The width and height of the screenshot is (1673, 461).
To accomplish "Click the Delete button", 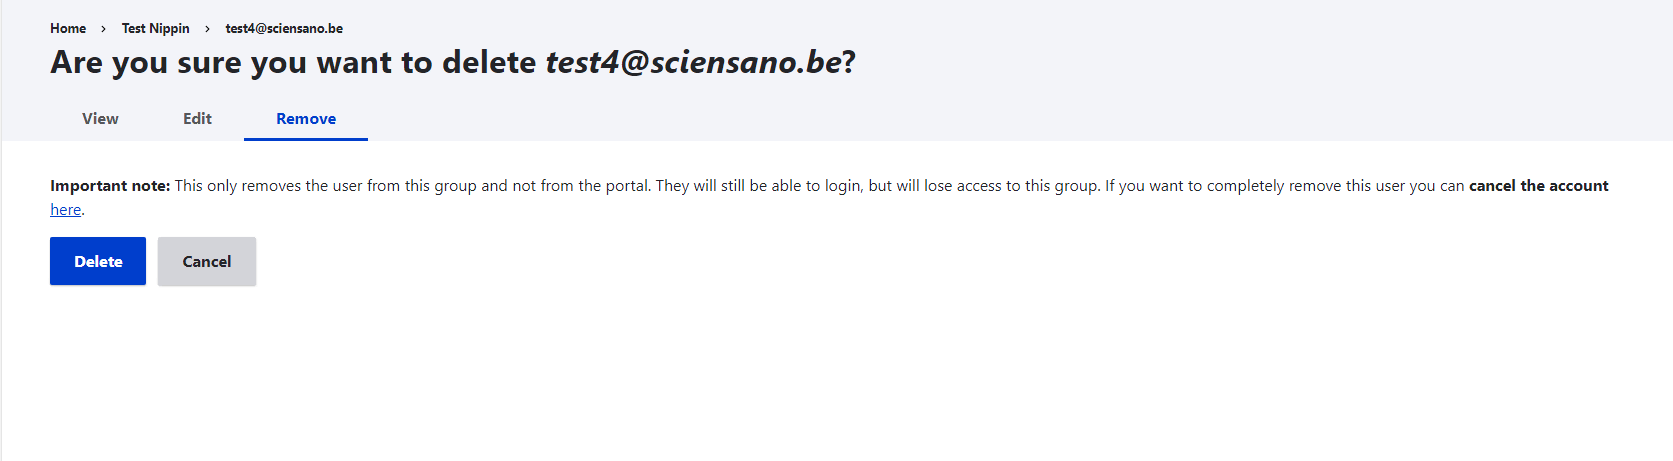I will (98, 261).
